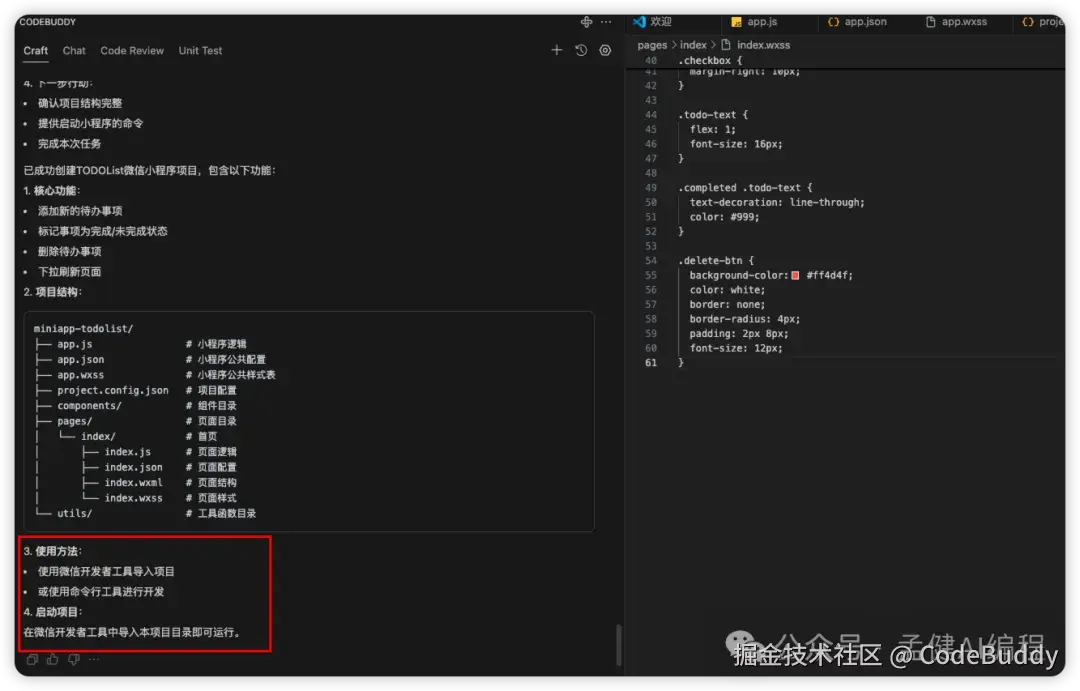
Task: Click the 下拉刷新页面 bullet
Action: click(70, 272)
